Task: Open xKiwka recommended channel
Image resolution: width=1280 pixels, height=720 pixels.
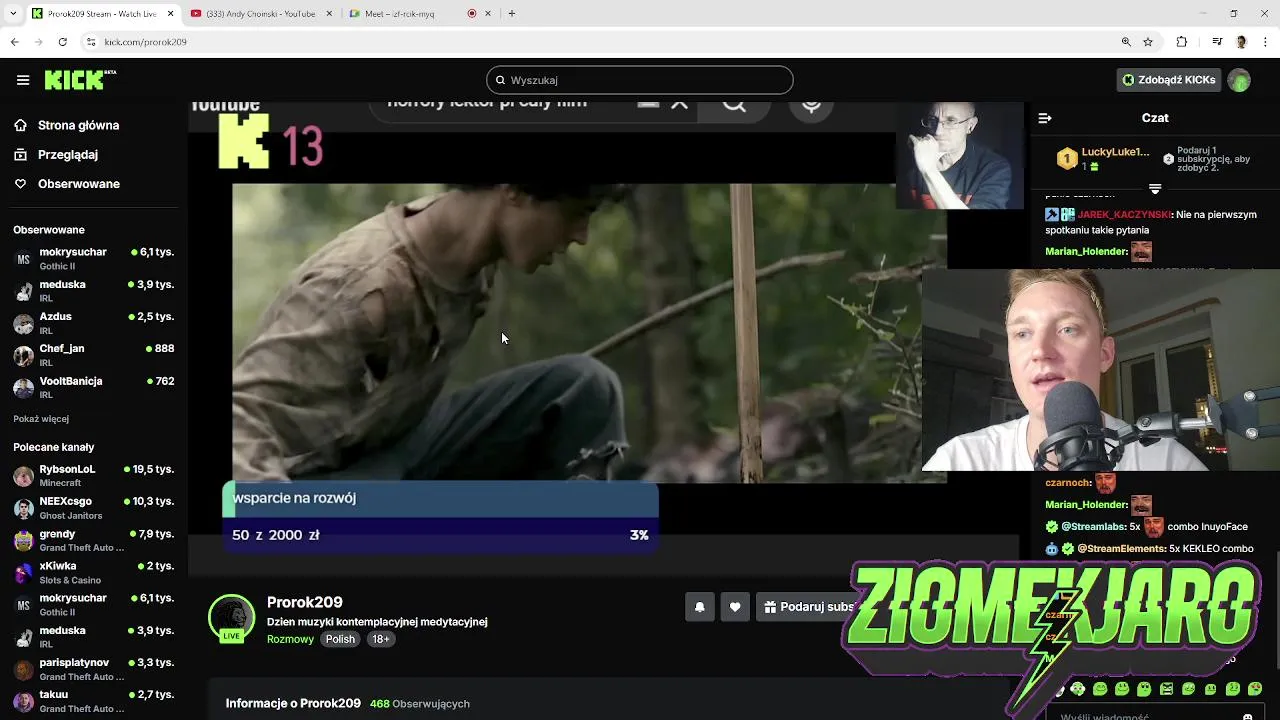Action: pyautogui.click(x=94, y=572)
